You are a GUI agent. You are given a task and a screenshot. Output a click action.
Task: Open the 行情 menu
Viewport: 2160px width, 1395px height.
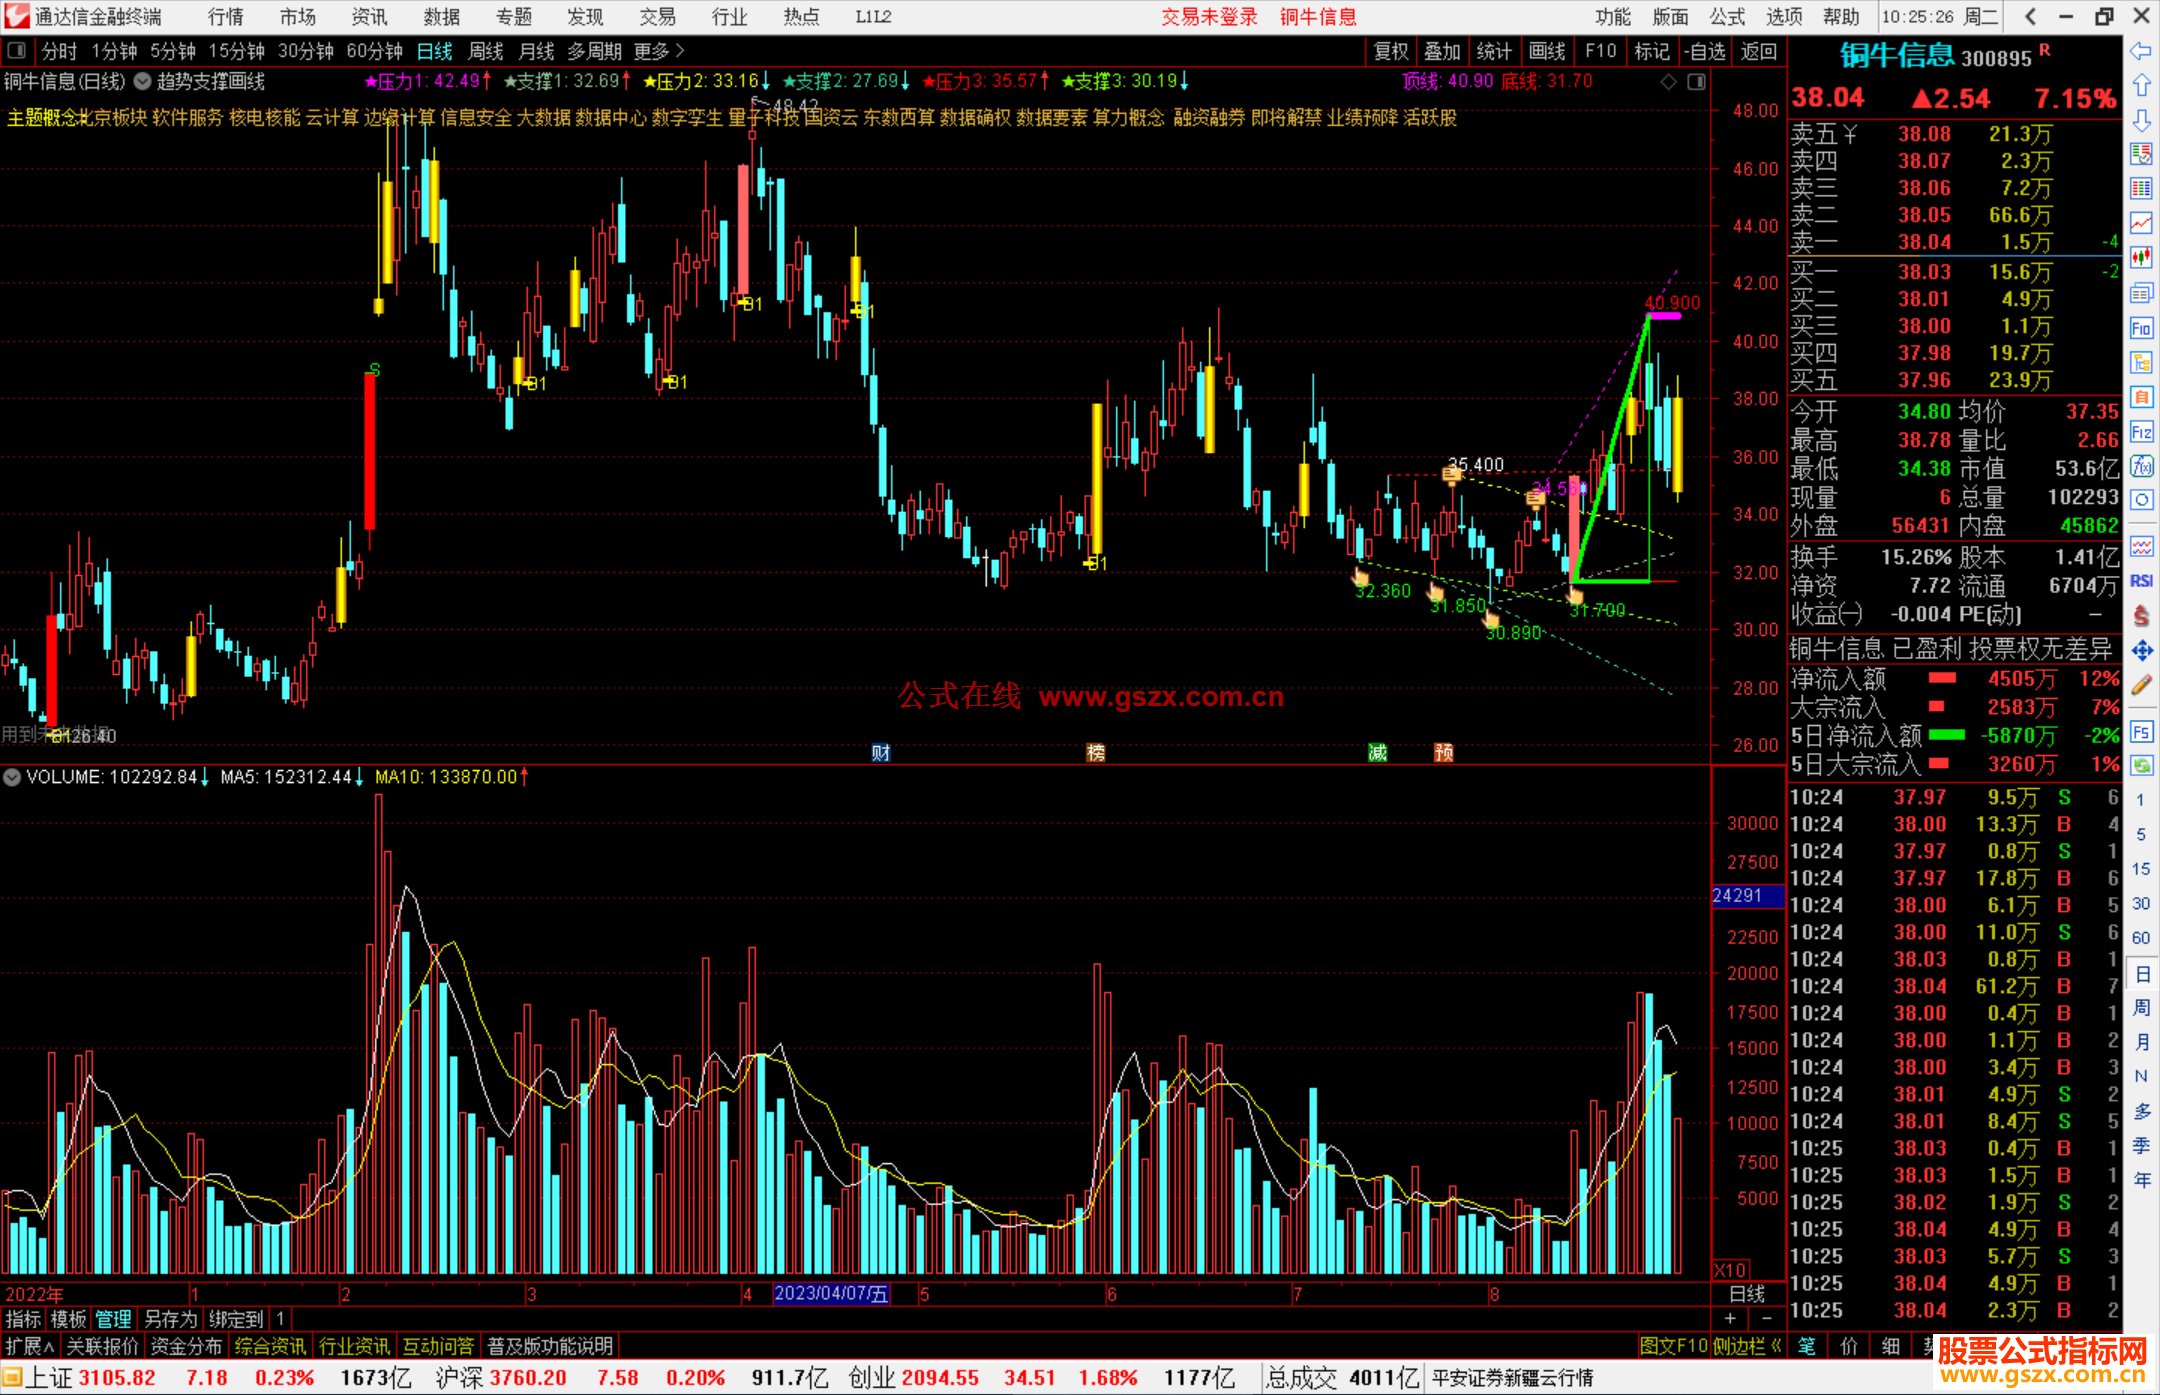pos(225,17)
